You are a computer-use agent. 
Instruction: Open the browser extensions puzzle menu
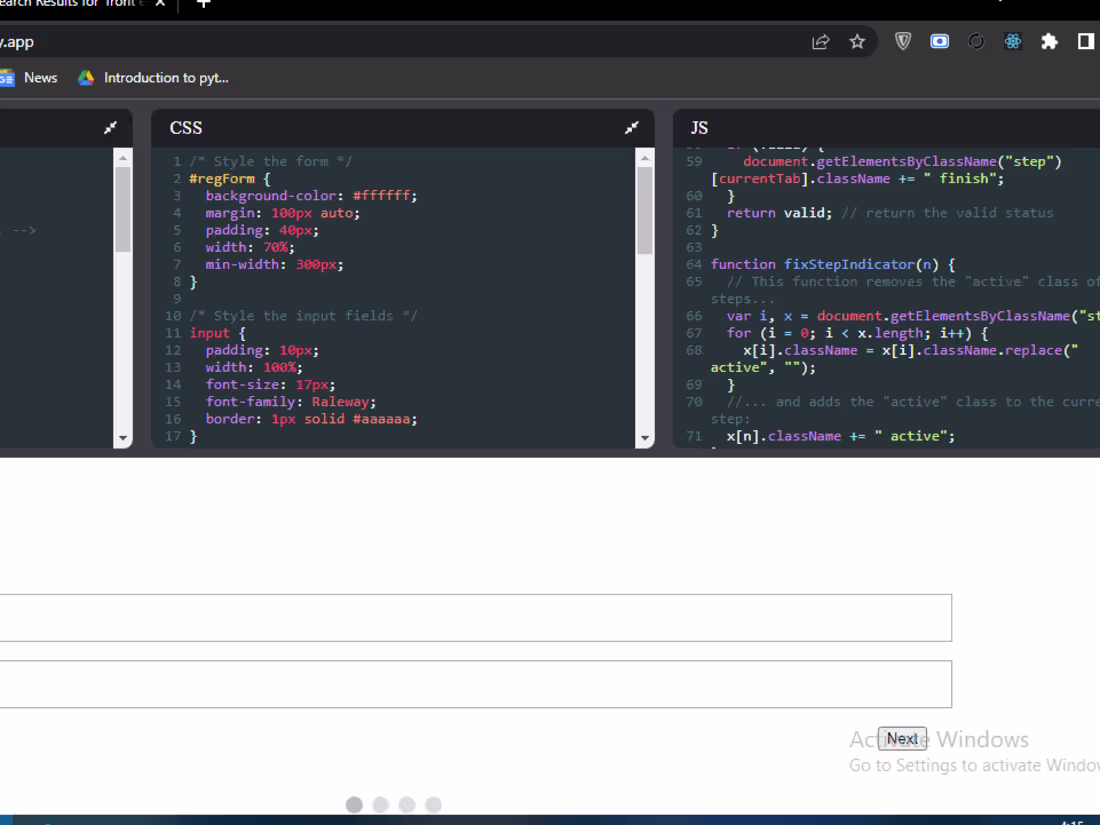(x=1049, y=41)
